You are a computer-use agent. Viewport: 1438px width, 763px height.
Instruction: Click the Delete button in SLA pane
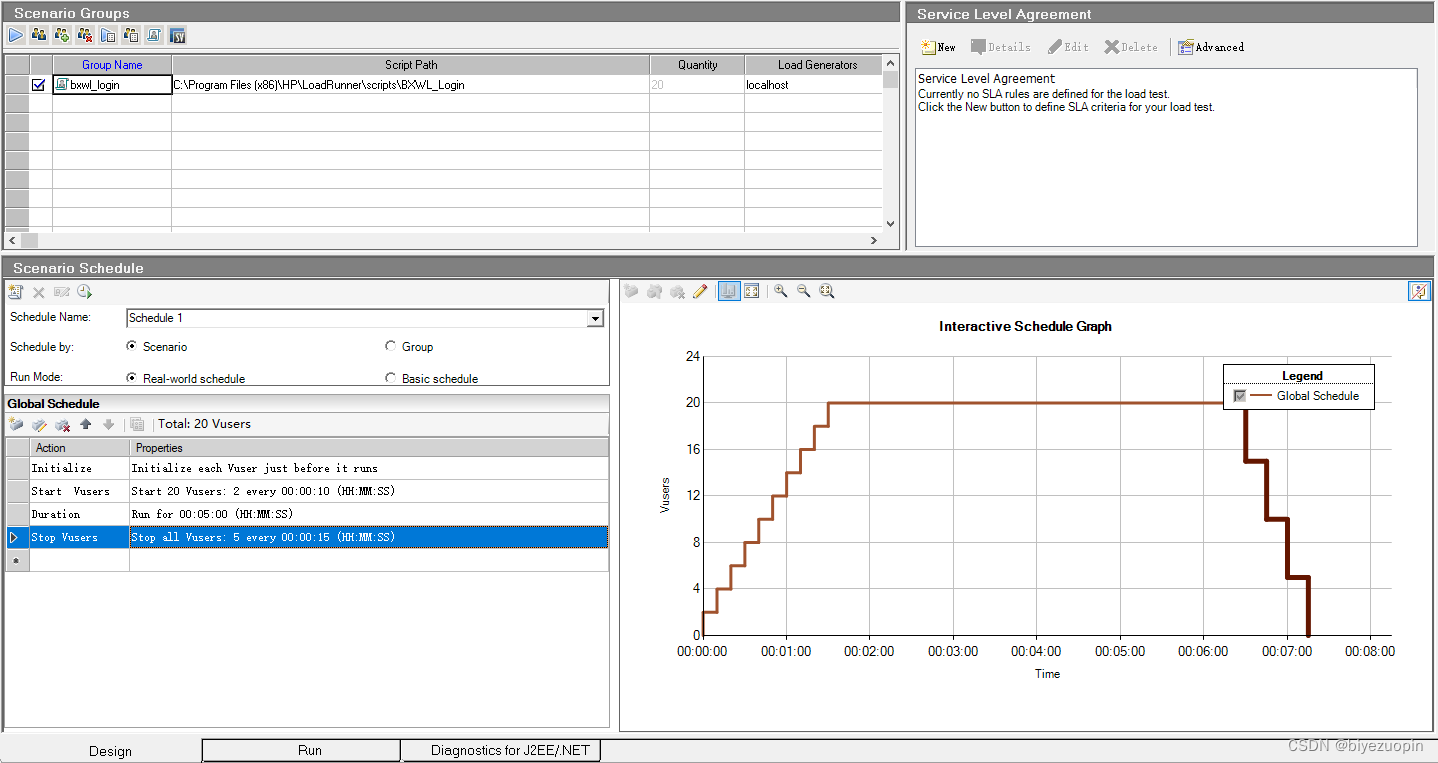tap(1131, 47)
